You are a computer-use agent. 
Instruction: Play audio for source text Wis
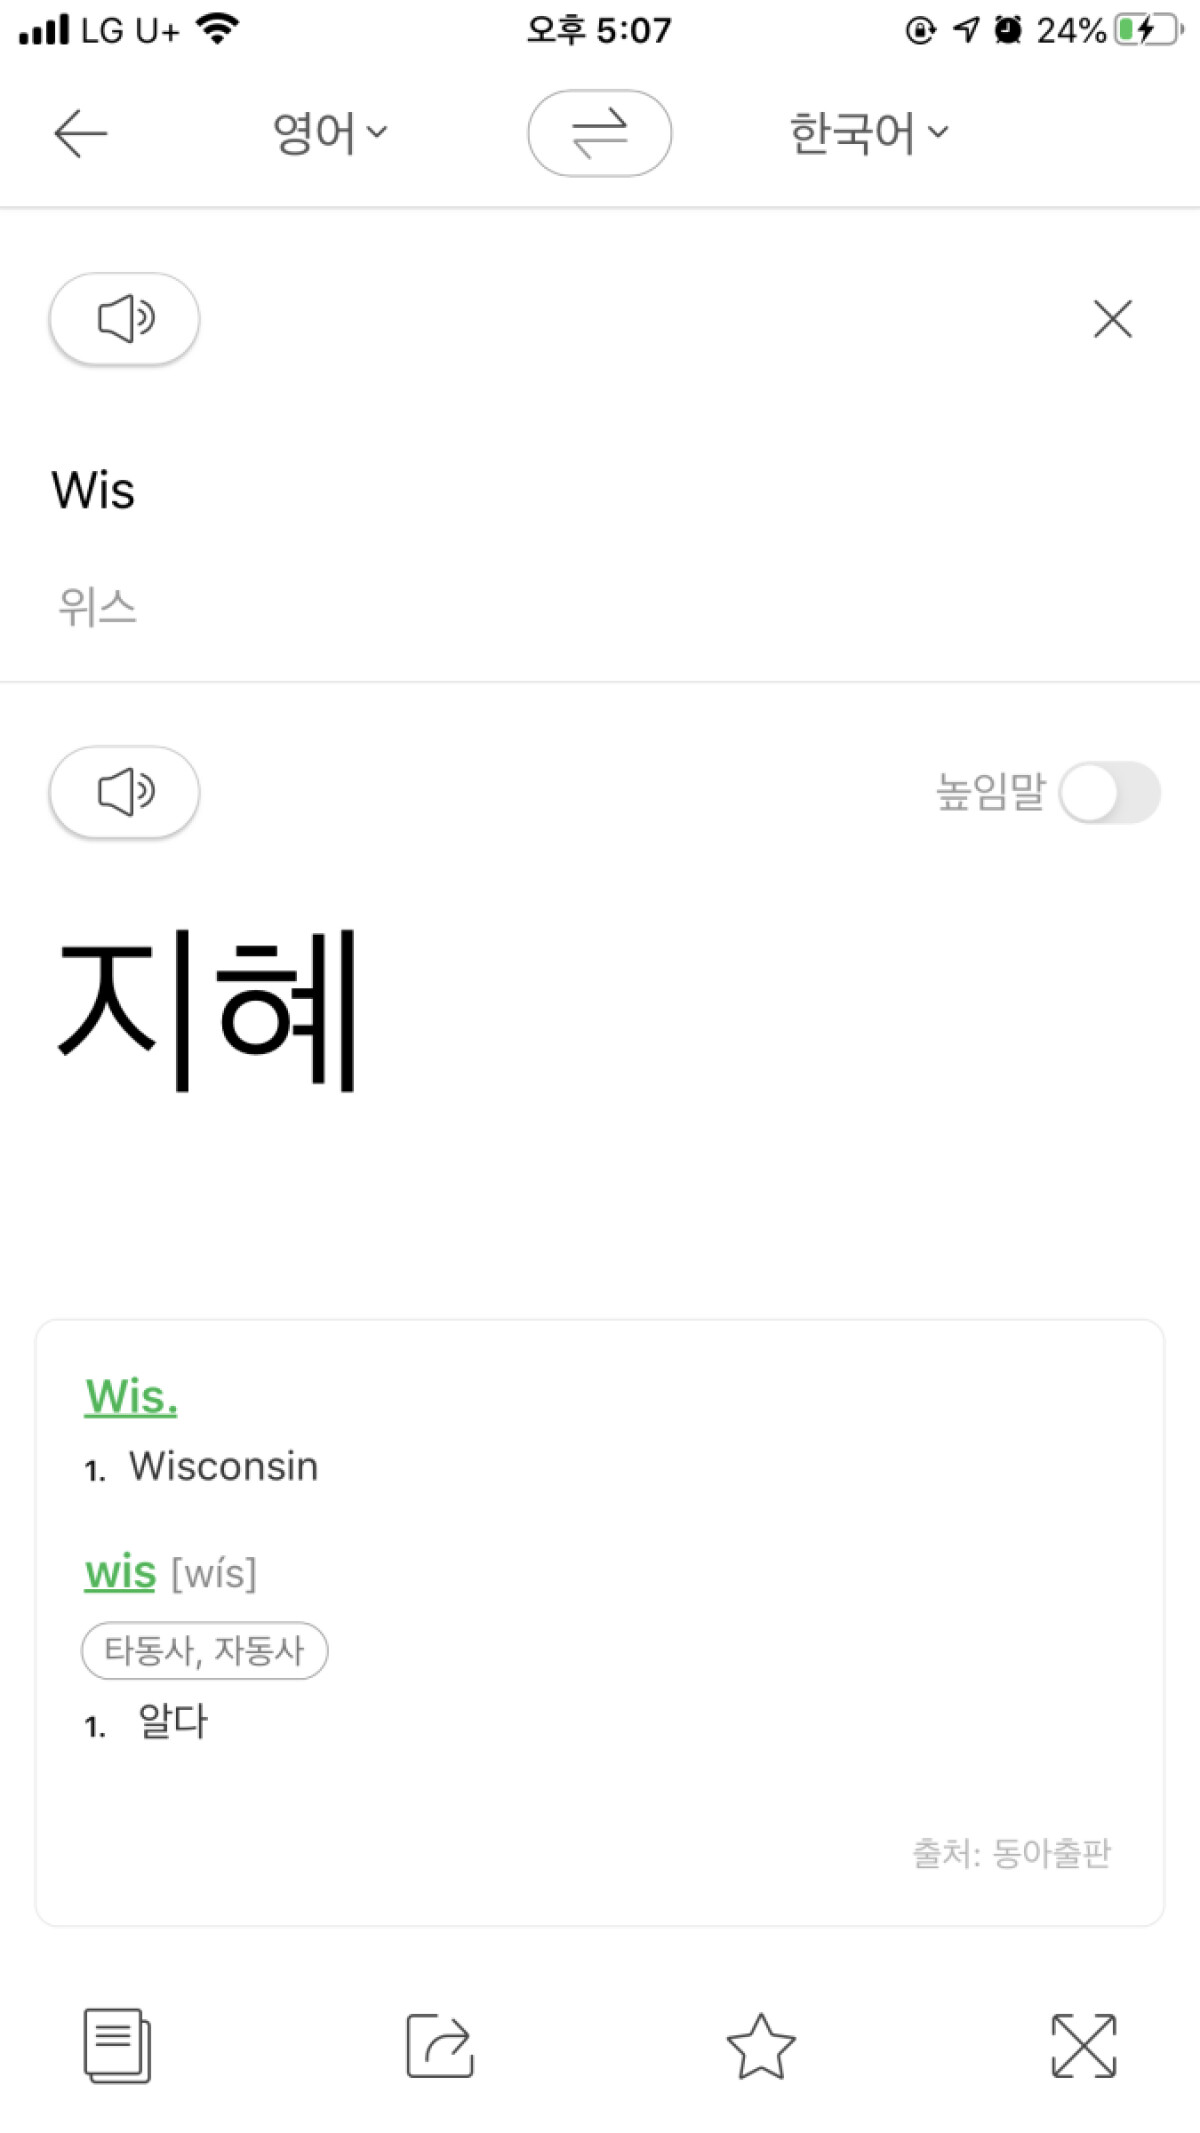(x=125, y=319)
